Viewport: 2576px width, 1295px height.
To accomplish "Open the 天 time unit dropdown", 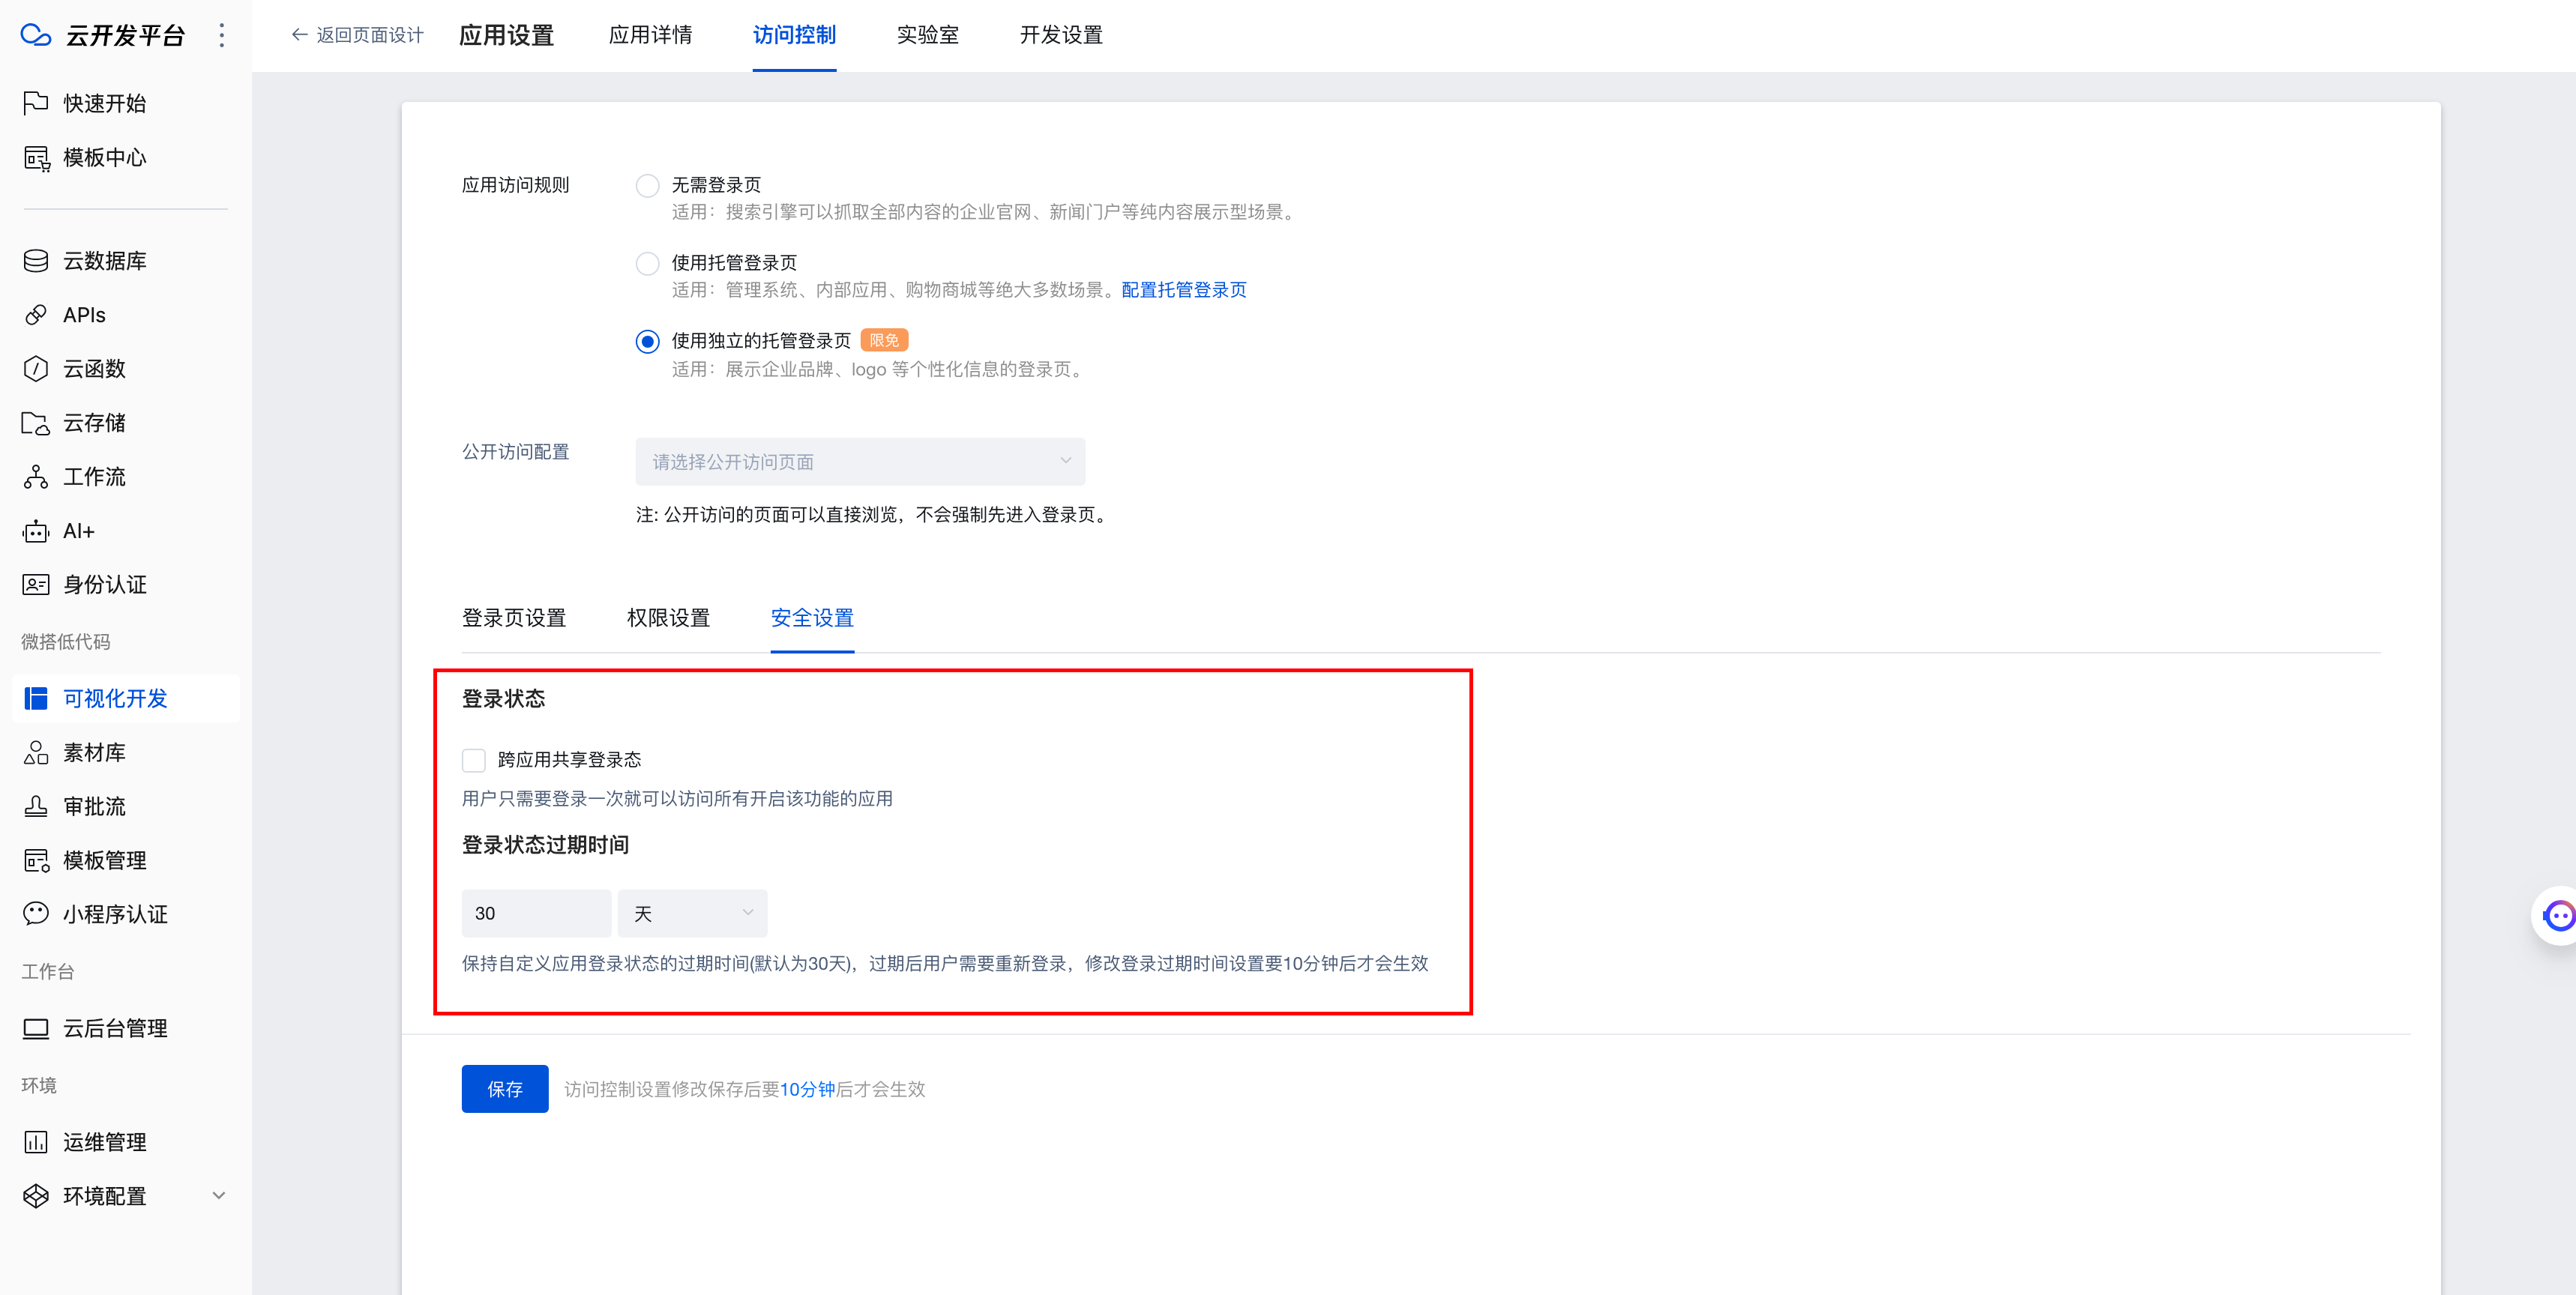I will (692, 913).
